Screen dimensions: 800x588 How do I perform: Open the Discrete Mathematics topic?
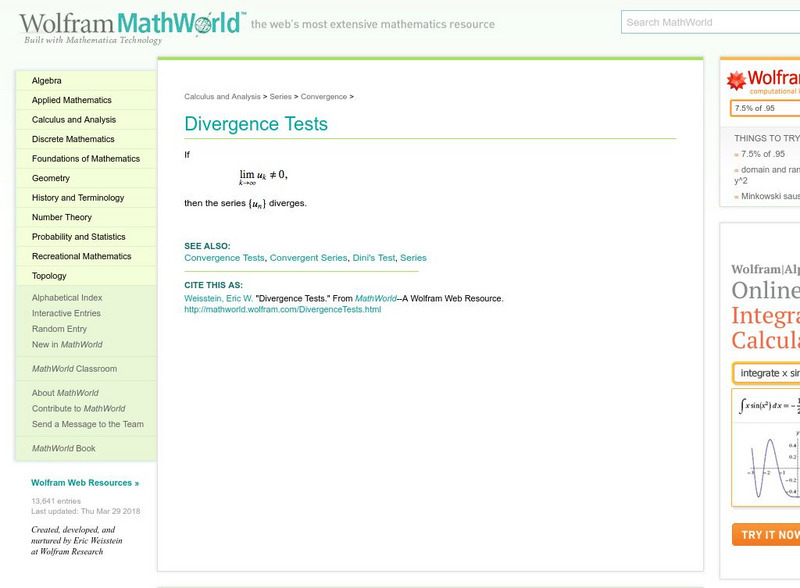click(73, 139)
